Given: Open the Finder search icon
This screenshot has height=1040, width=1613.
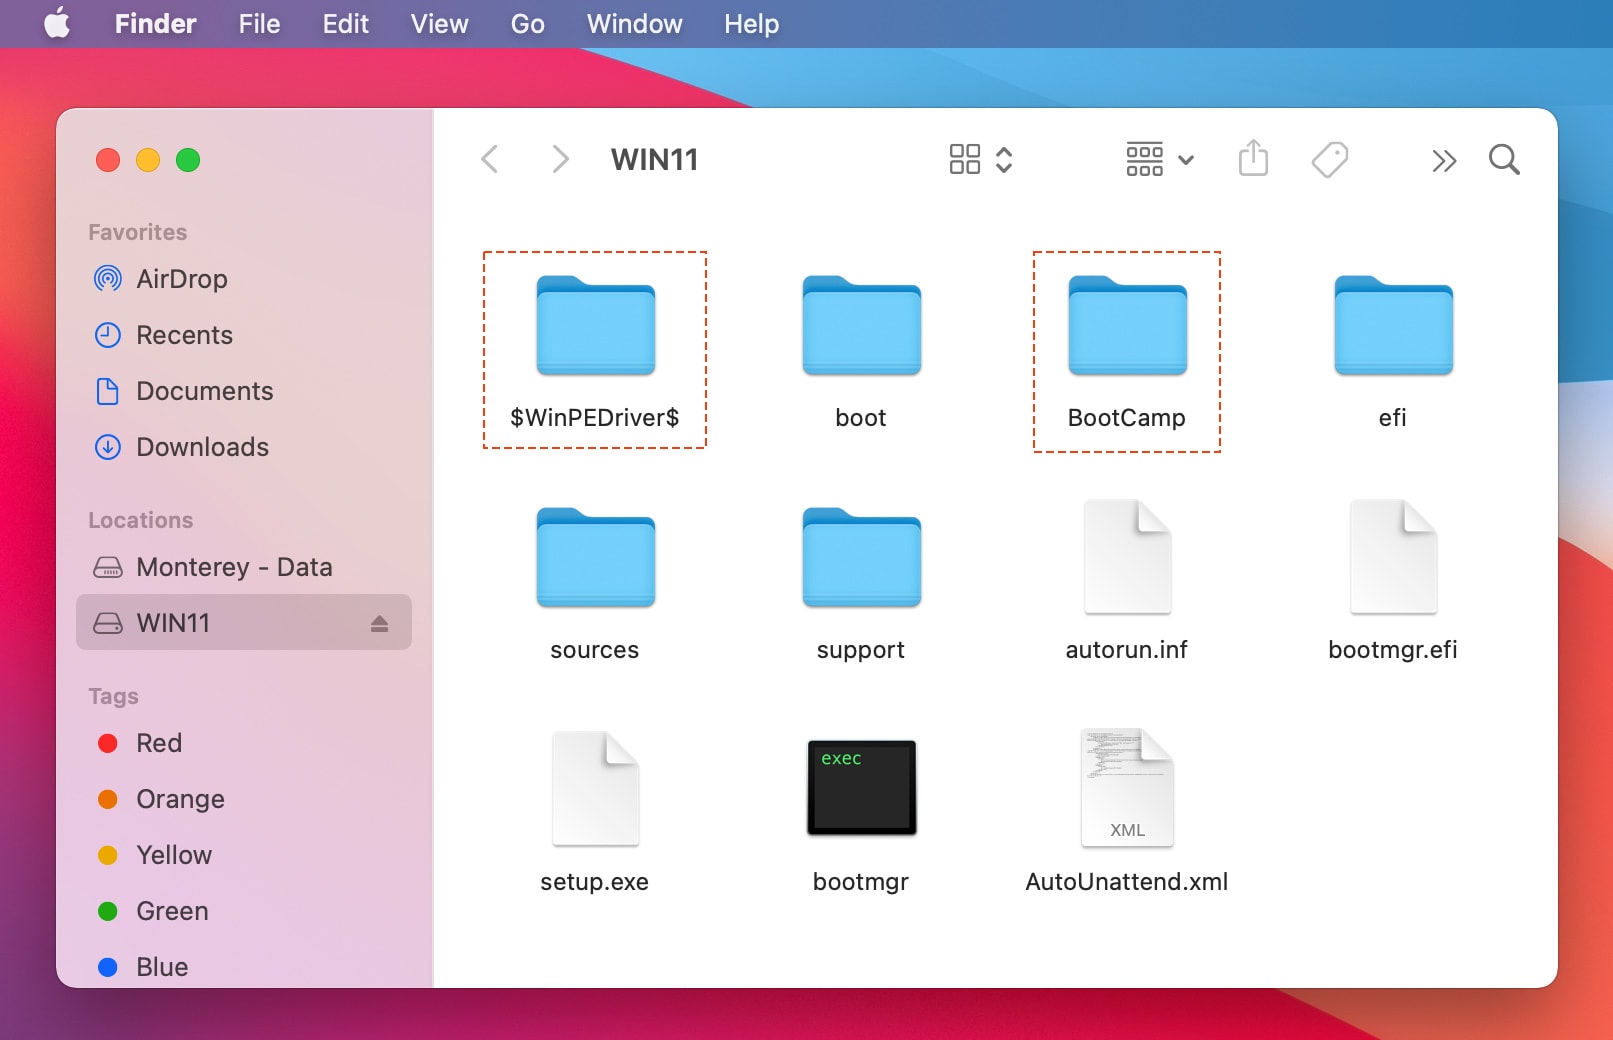Looking at the screenshot, I should [x=1504, y=159].
